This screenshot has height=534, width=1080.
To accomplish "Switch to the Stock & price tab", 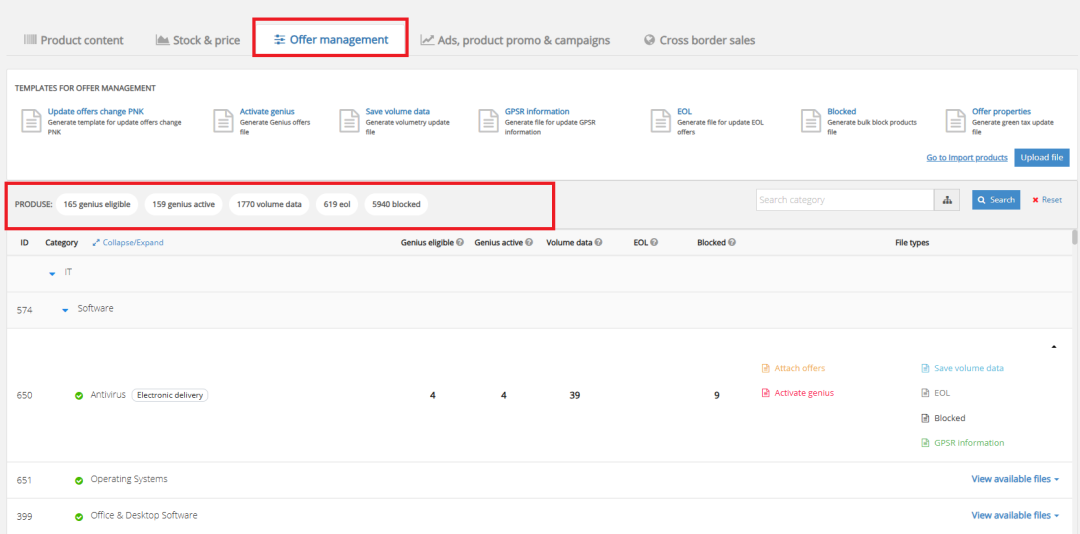I will pyautogui.click(x=198, y=40).
